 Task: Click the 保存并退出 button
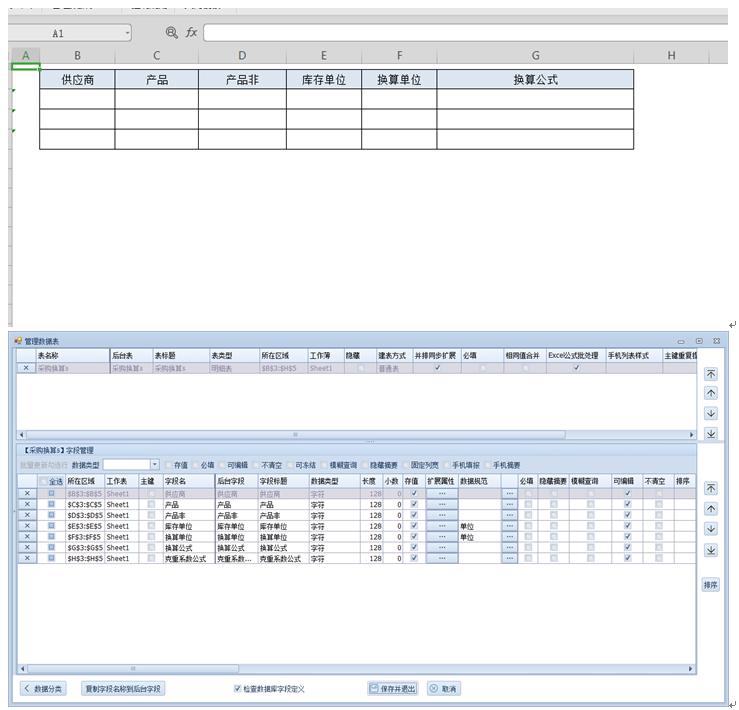coord(392,689)
